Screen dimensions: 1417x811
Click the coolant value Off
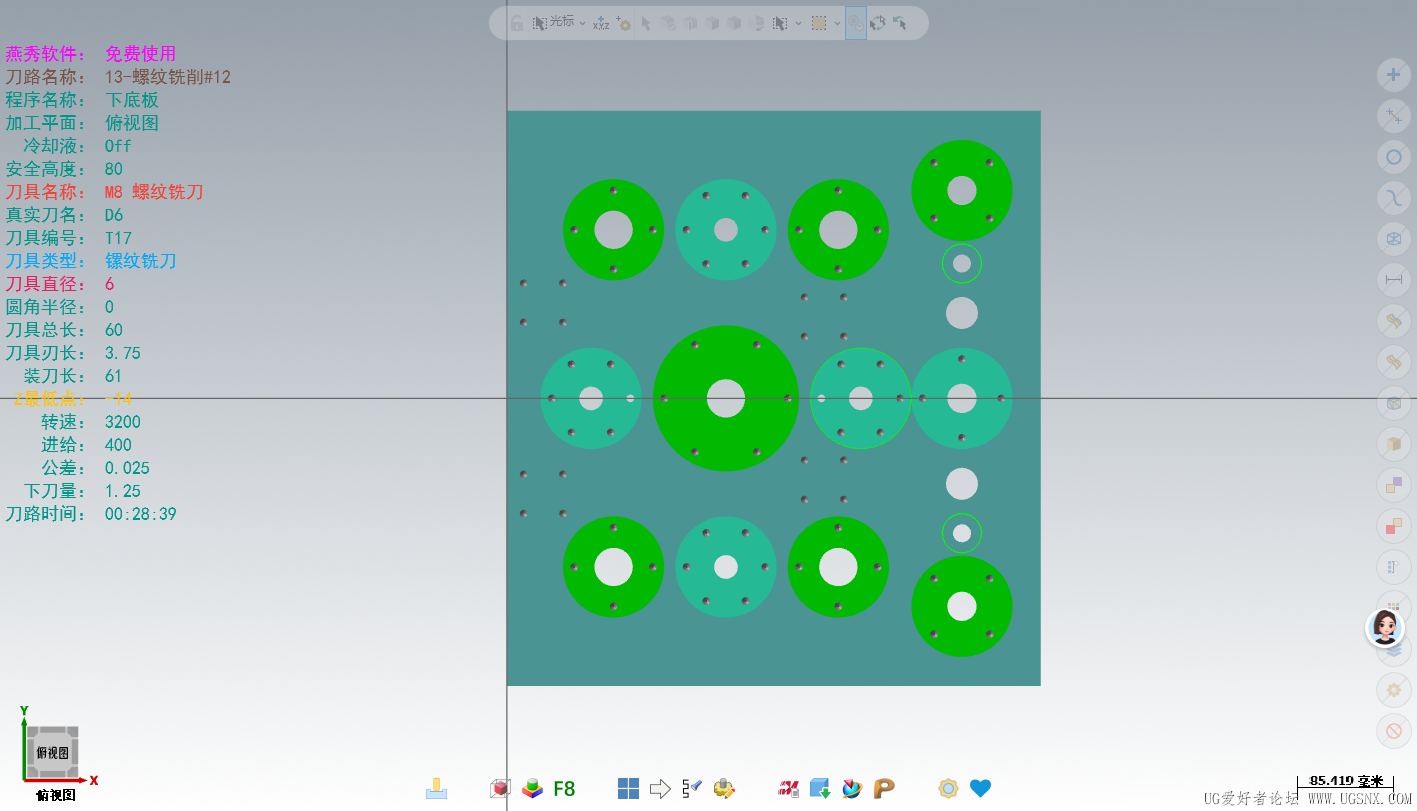click(118, 146)
